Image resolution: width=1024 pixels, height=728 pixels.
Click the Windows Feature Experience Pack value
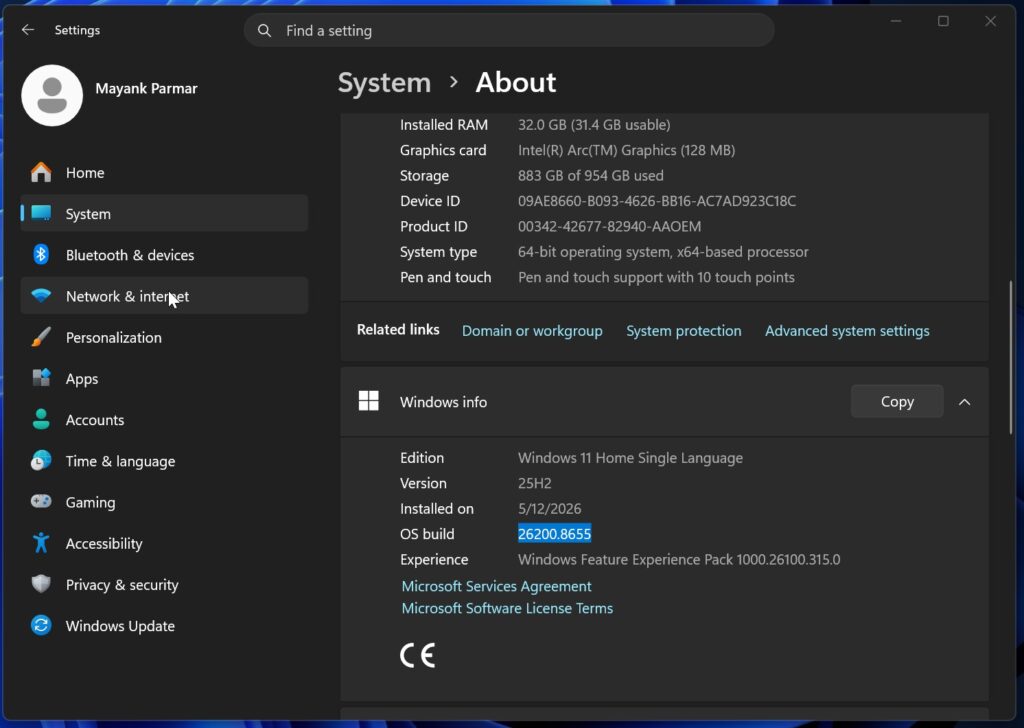coord(679,560)
